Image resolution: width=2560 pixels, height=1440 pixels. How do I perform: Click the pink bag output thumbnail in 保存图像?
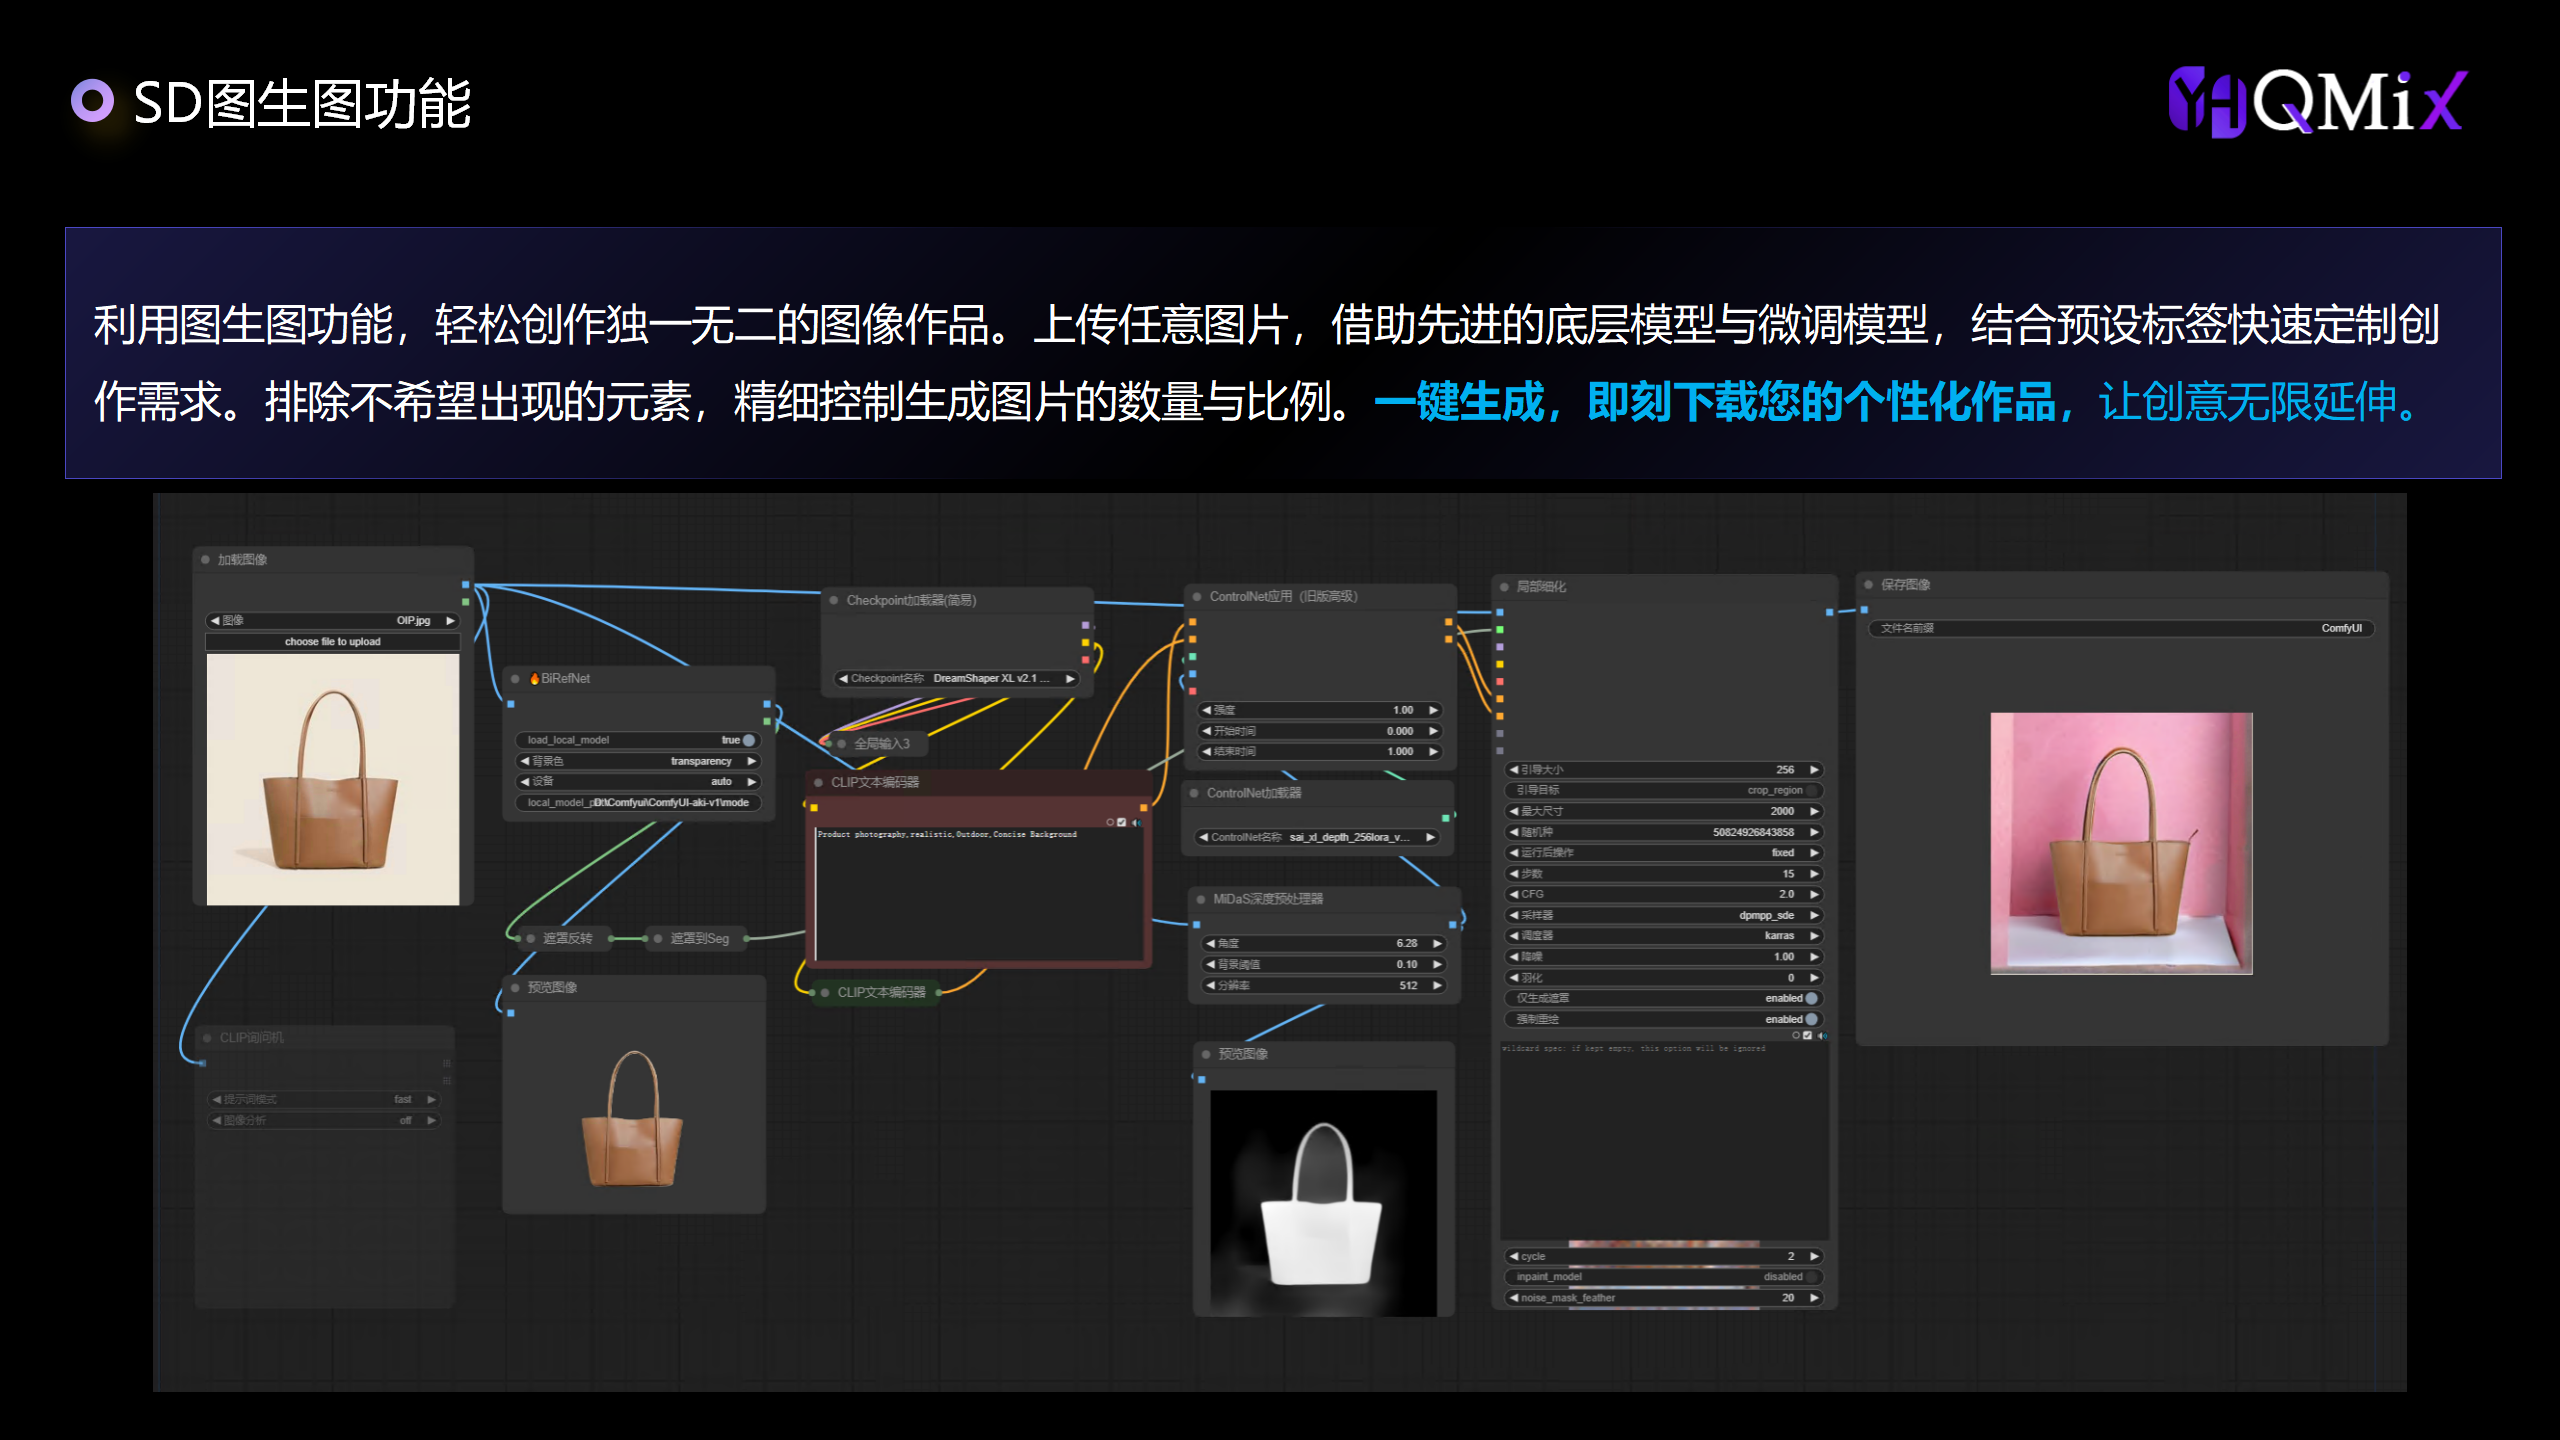coord(2121,843)
